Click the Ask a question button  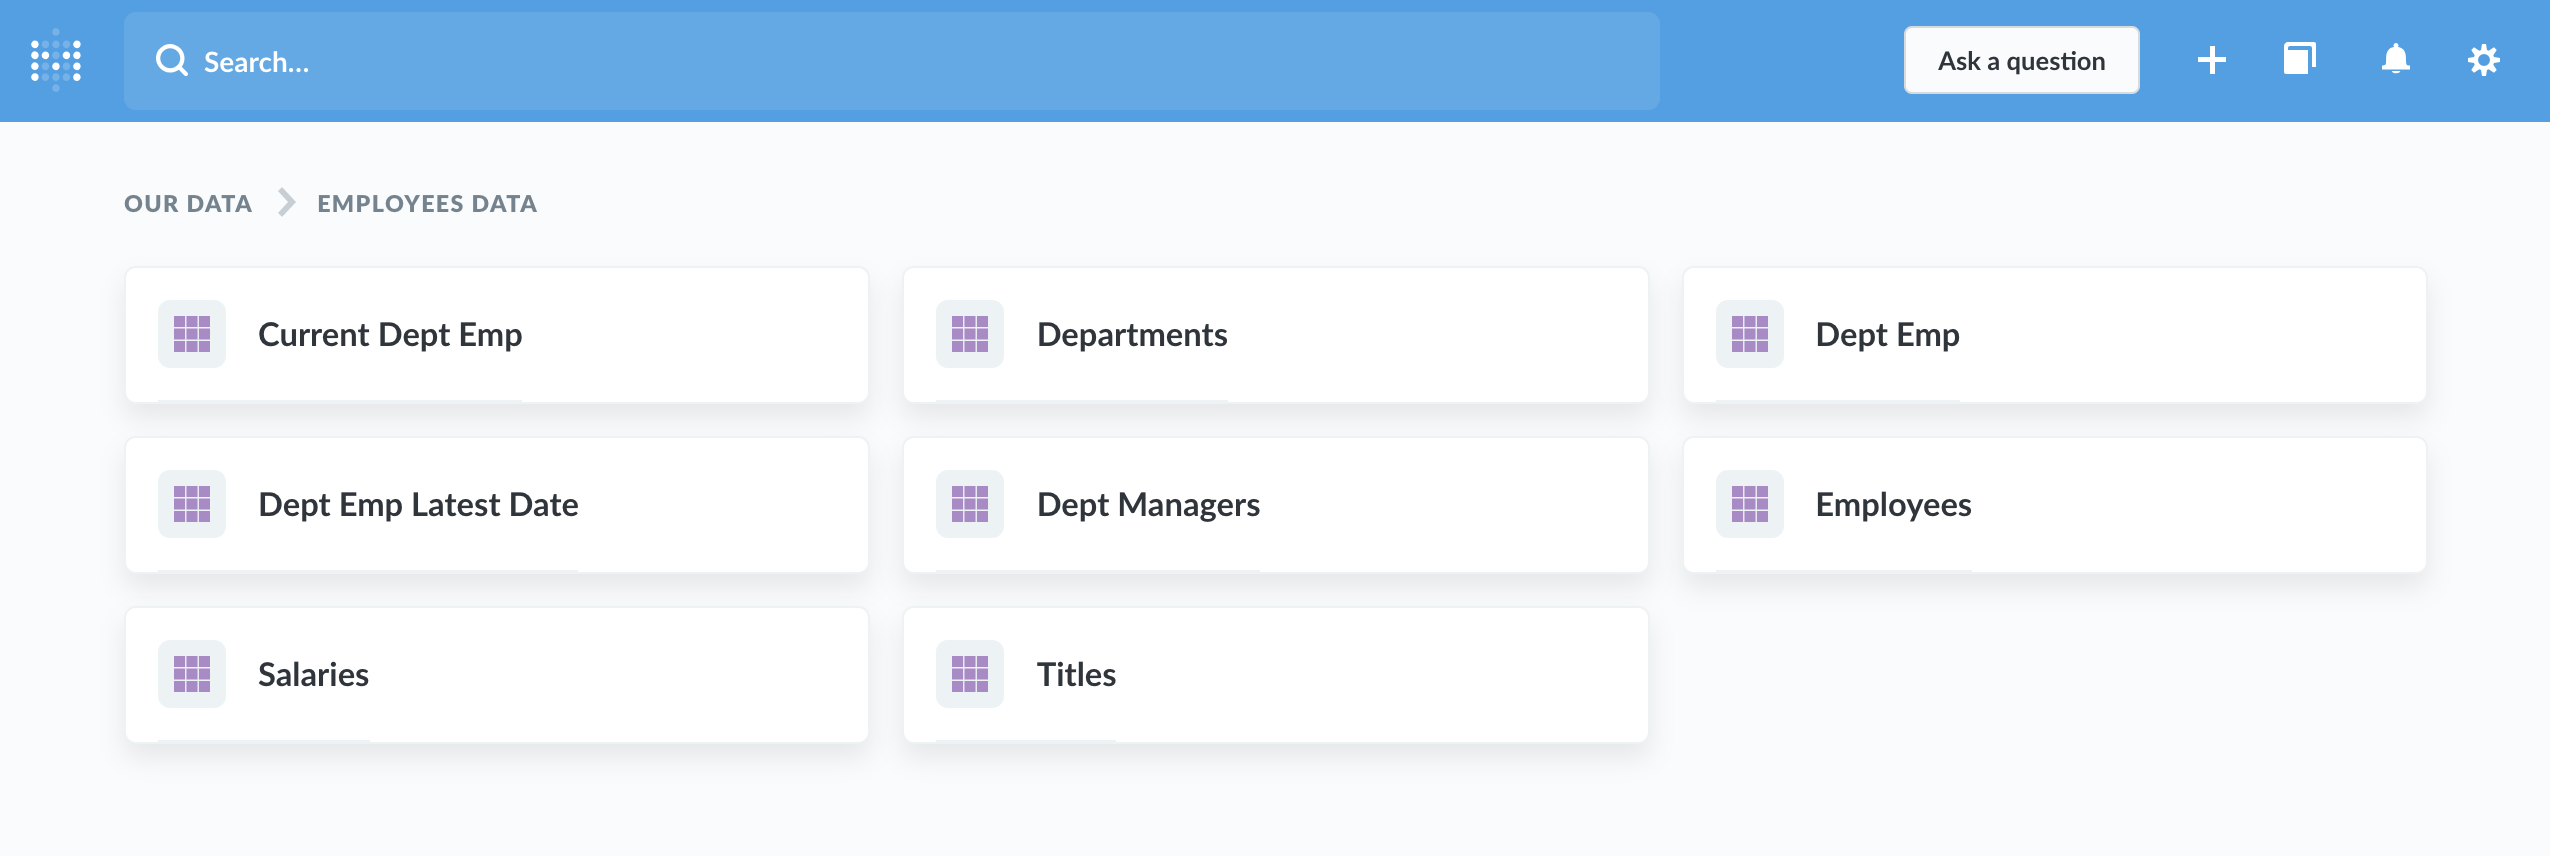pyautogui.click(x=2021, y=61)
